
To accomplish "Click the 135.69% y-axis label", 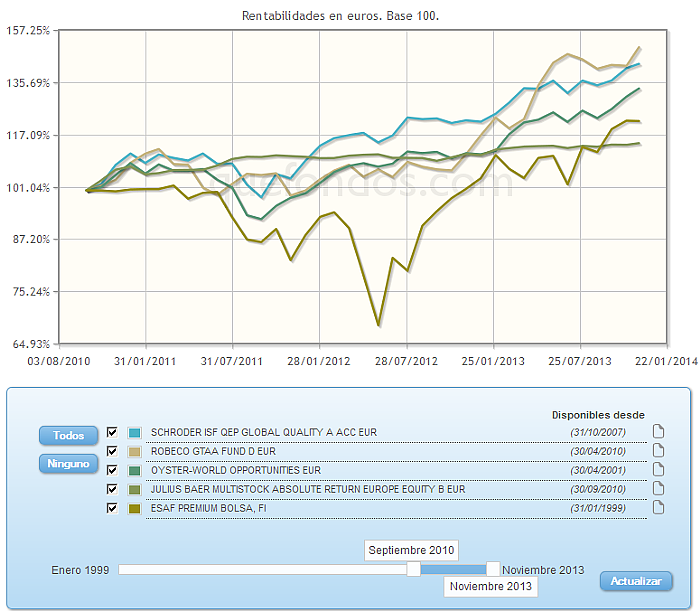I will 28,83.
